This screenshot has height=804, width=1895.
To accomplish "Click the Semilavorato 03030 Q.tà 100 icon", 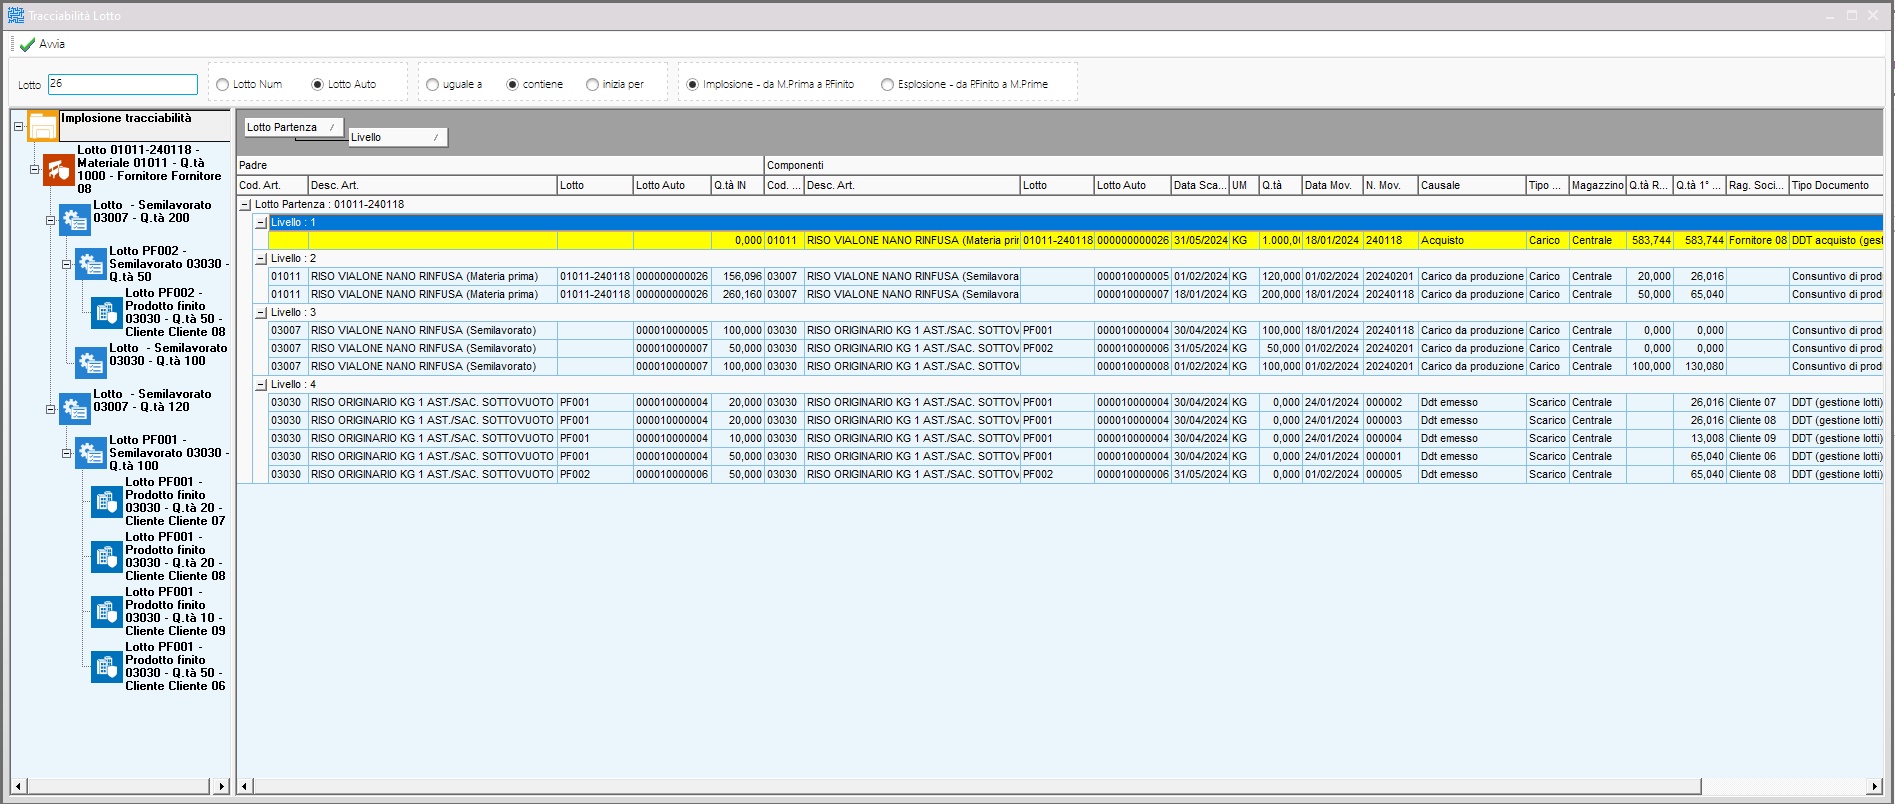I will click(x=91, y=362).
